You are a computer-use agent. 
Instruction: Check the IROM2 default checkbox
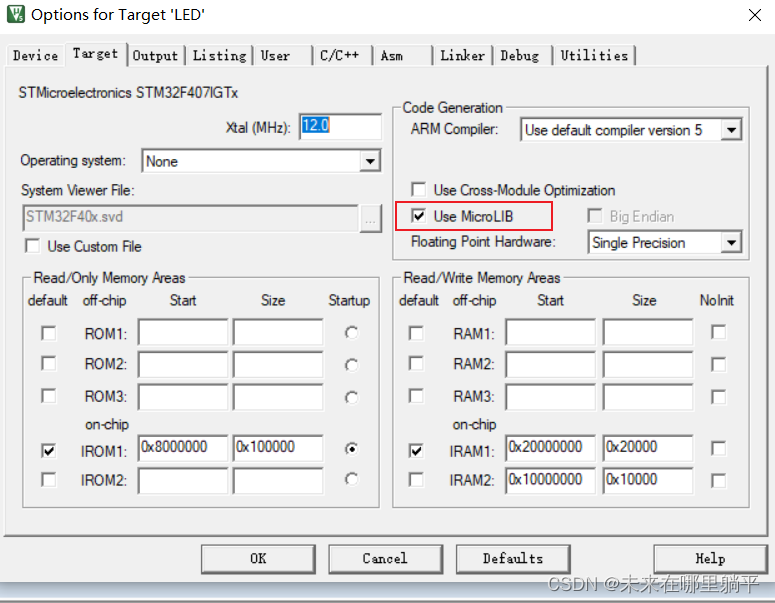coord(48,479)
